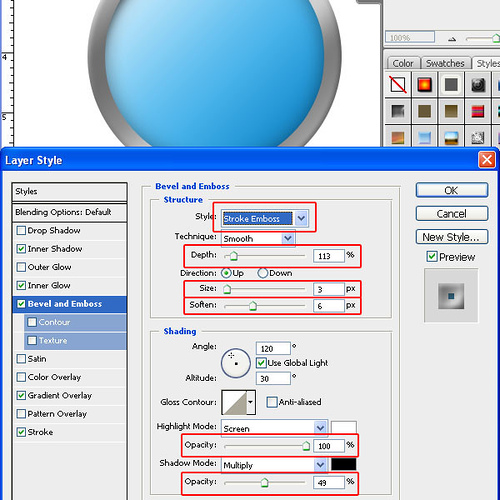This screenshot has width=500, height=500.
Task: Choose the Down direction radio button
Action: click(262, 273)
